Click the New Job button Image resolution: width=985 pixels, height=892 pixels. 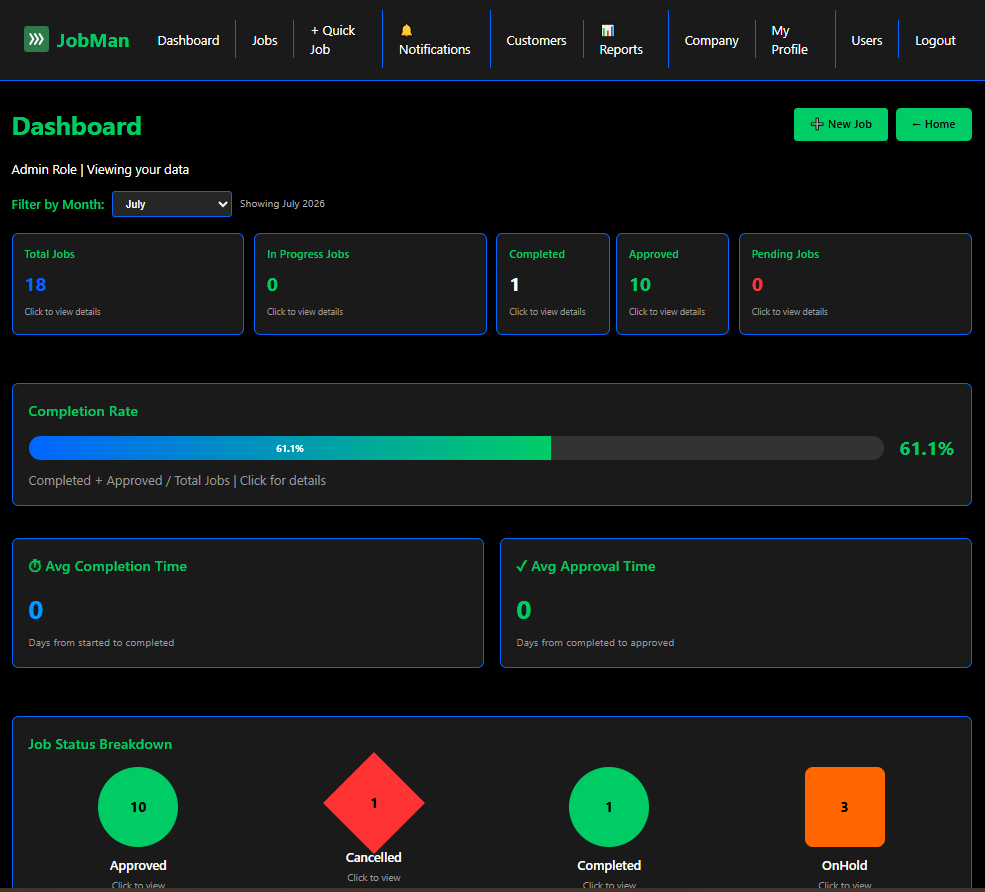[x=841, y=124]
